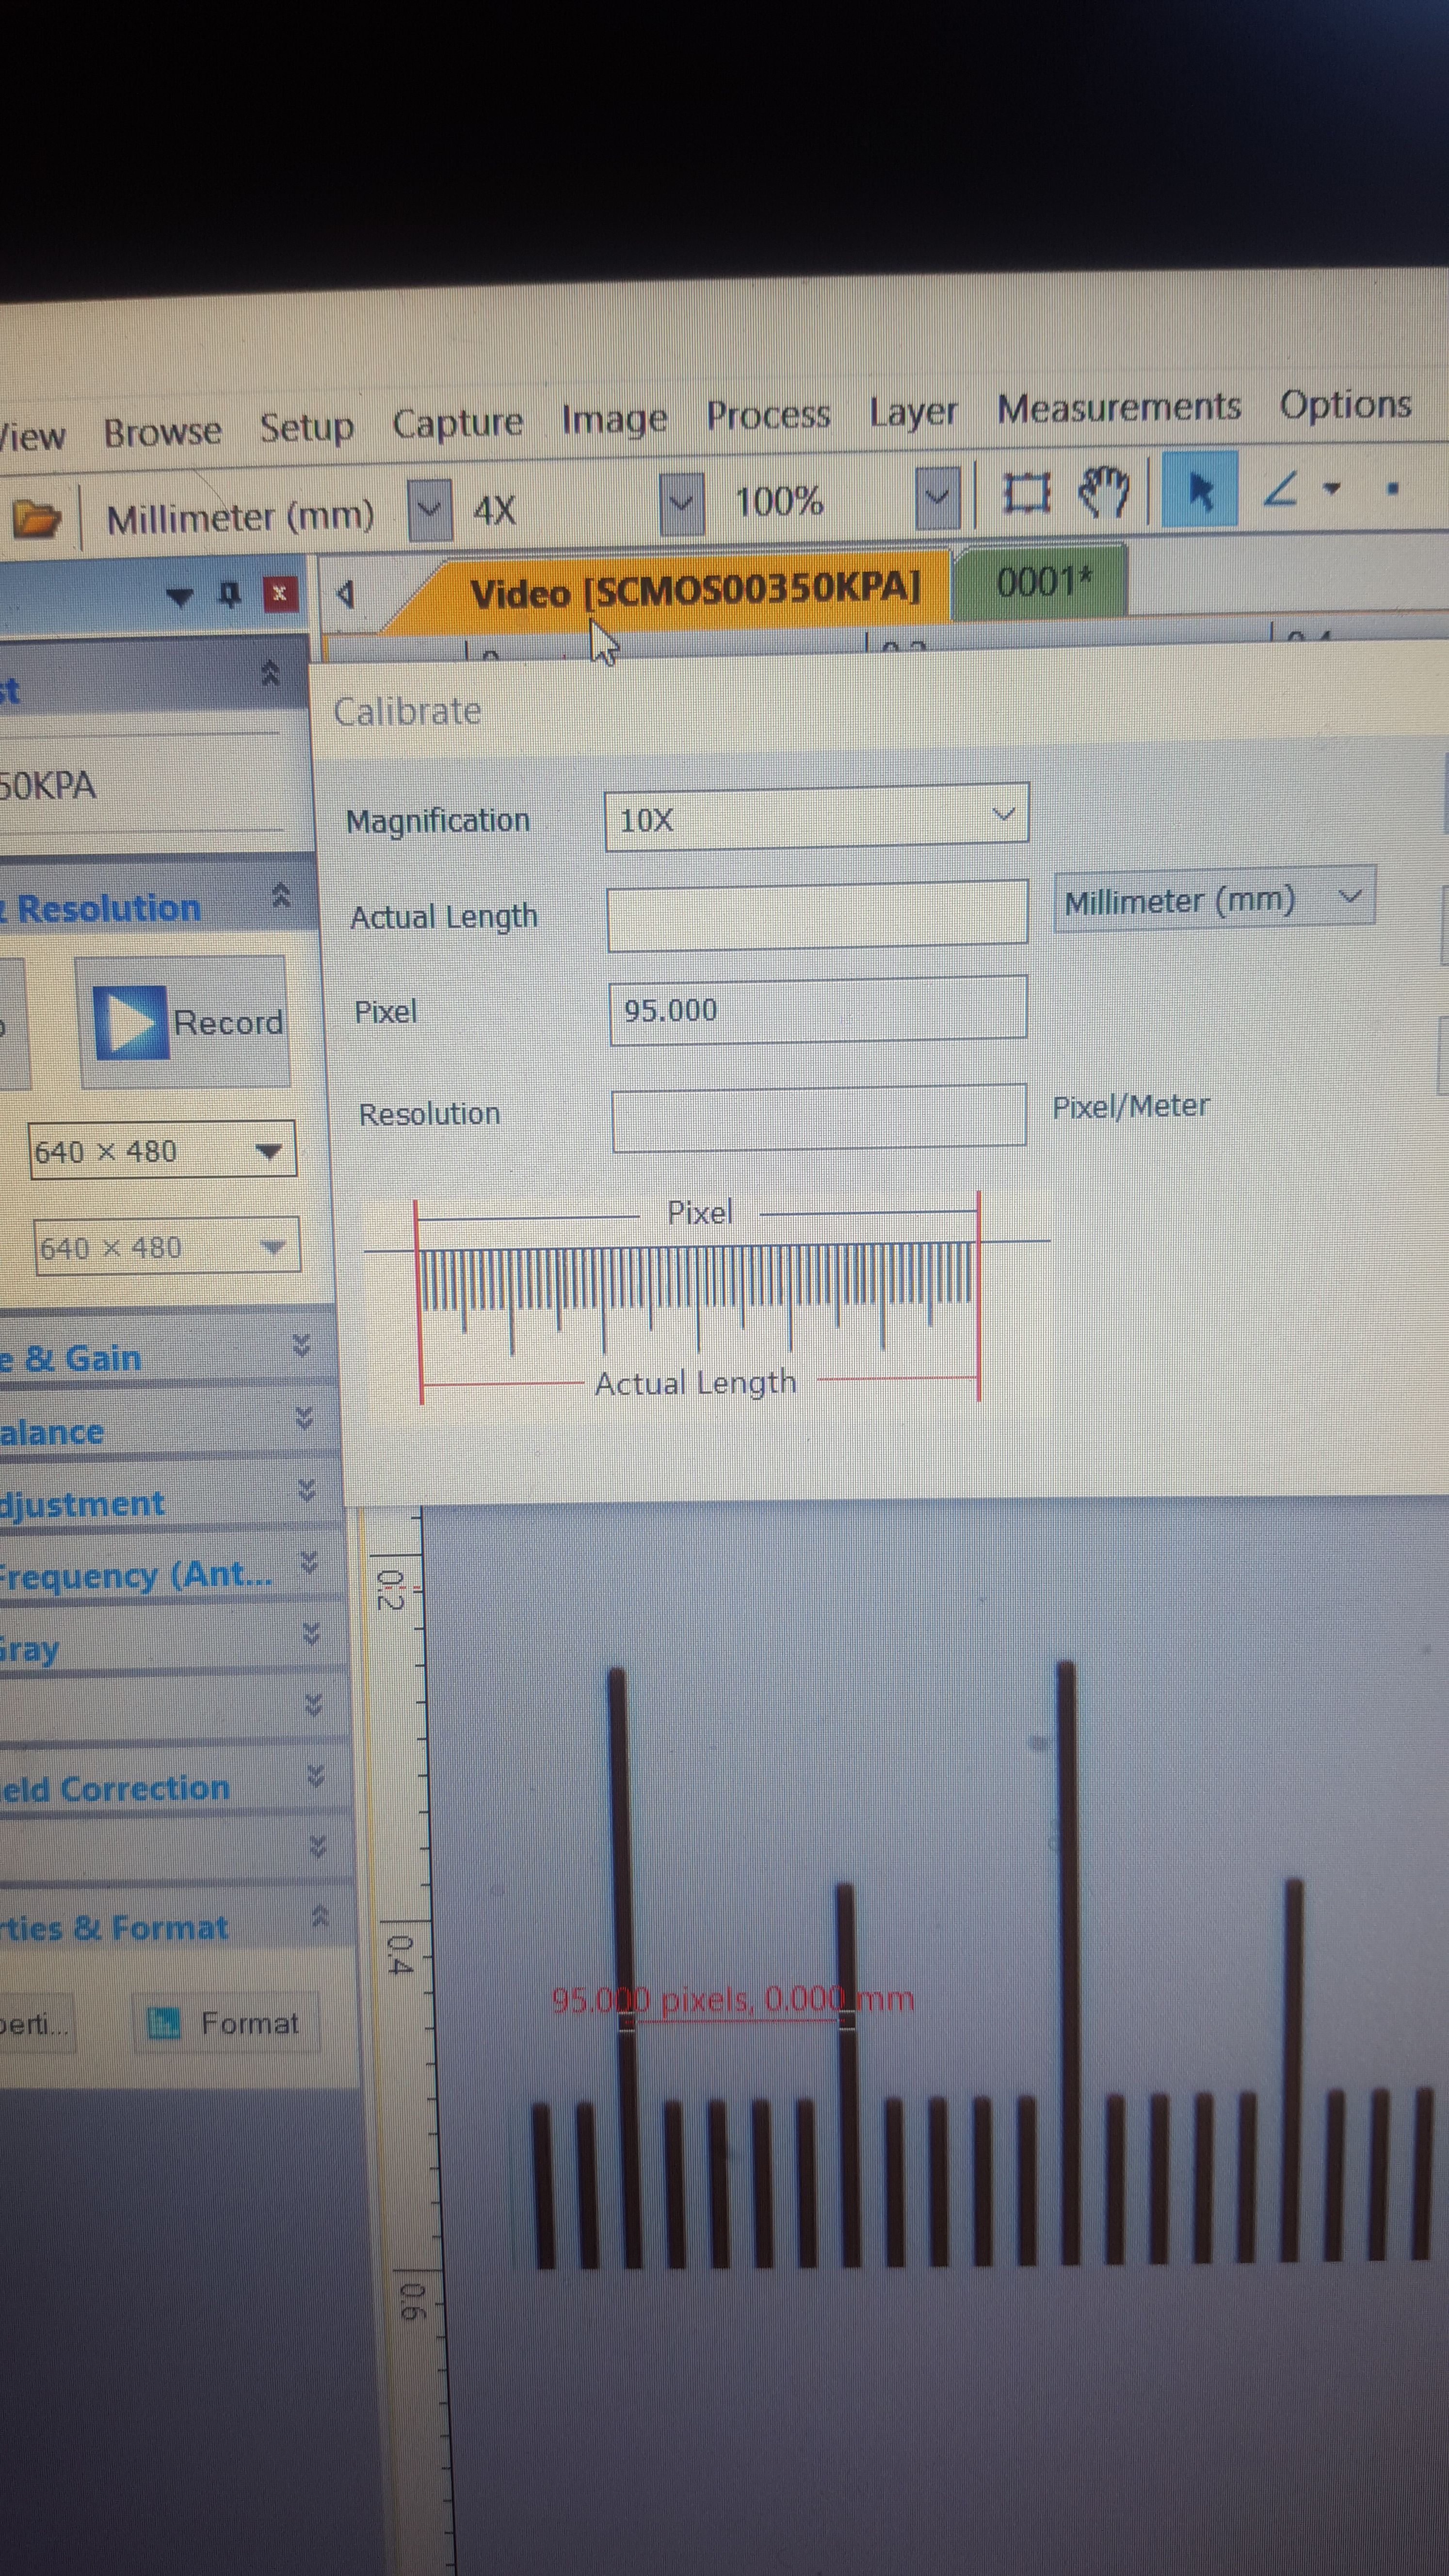Toggle the side panel pin icon

click(230, 595)
